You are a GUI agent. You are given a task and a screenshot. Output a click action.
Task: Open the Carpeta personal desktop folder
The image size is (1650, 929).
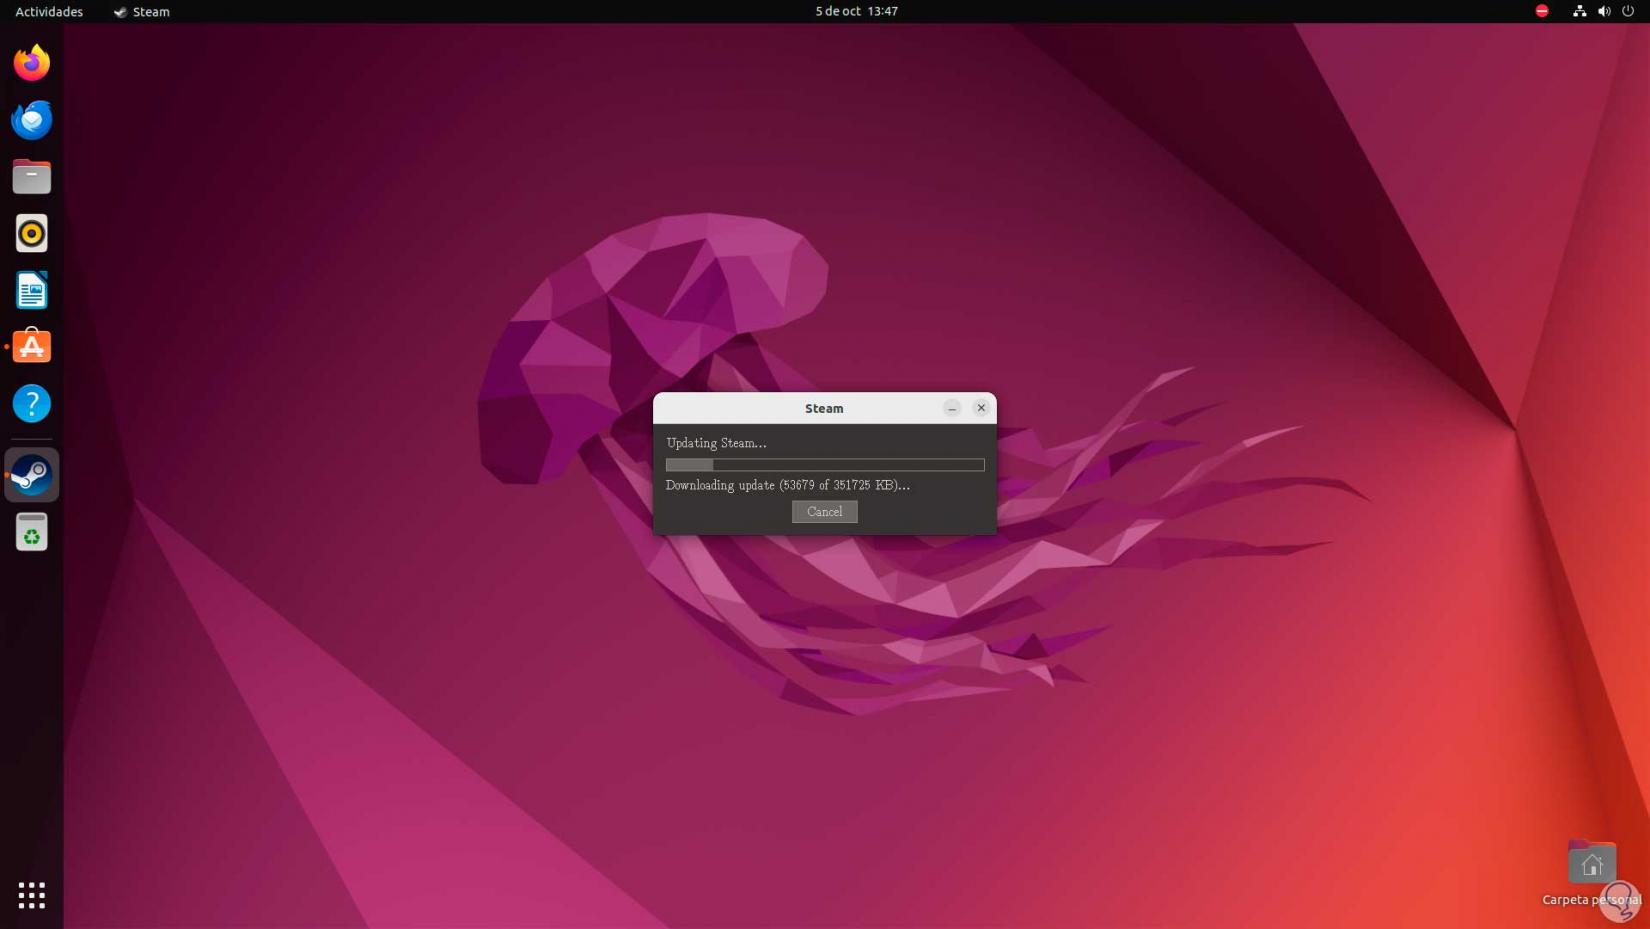[1592, 874]
